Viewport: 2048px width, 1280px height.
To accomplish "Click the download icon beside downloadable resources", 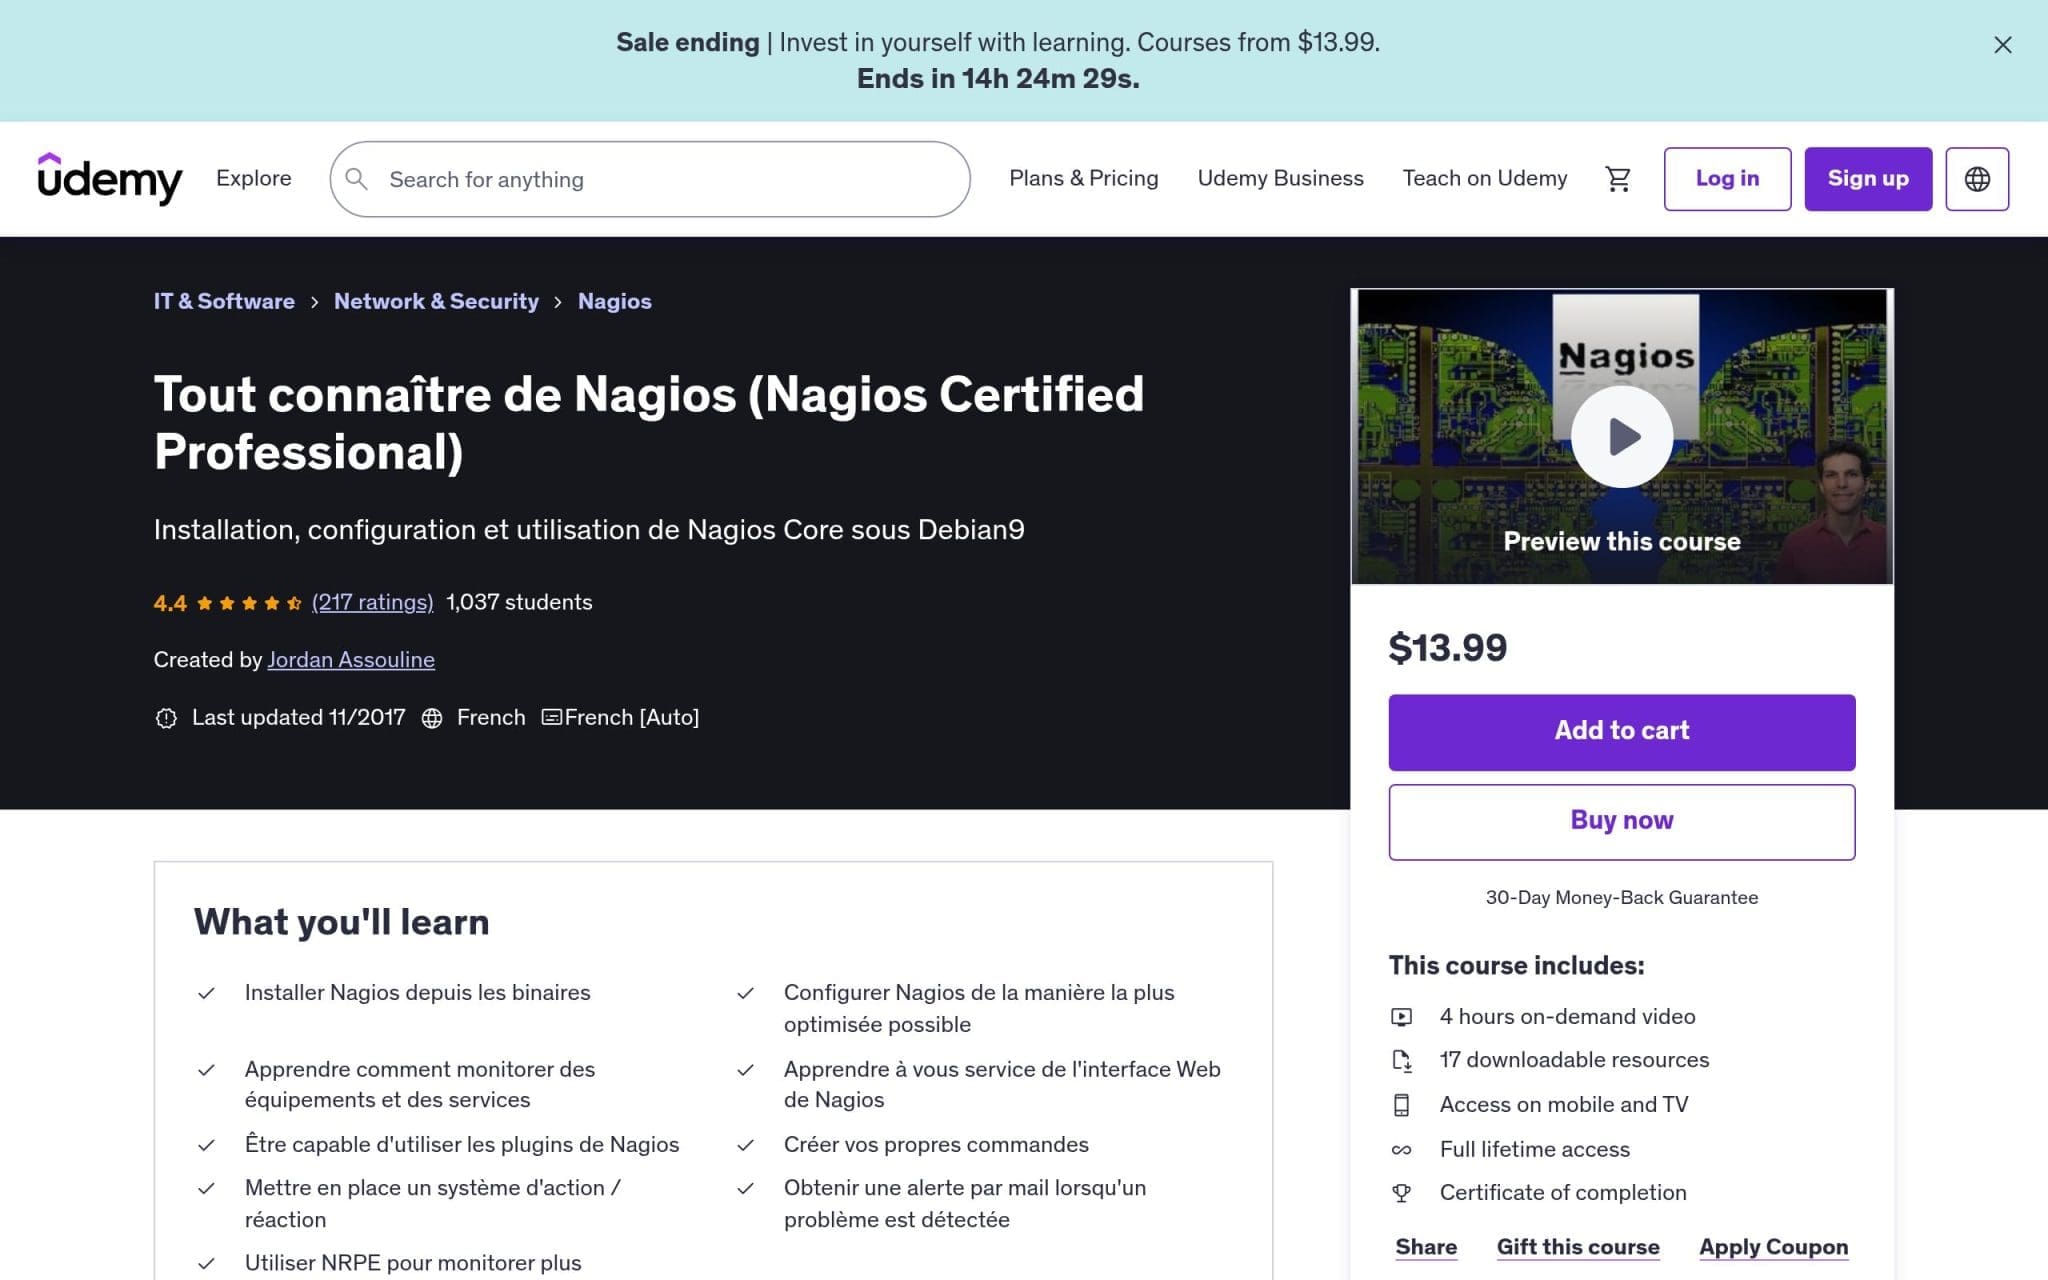I will coord(1402,1061).
